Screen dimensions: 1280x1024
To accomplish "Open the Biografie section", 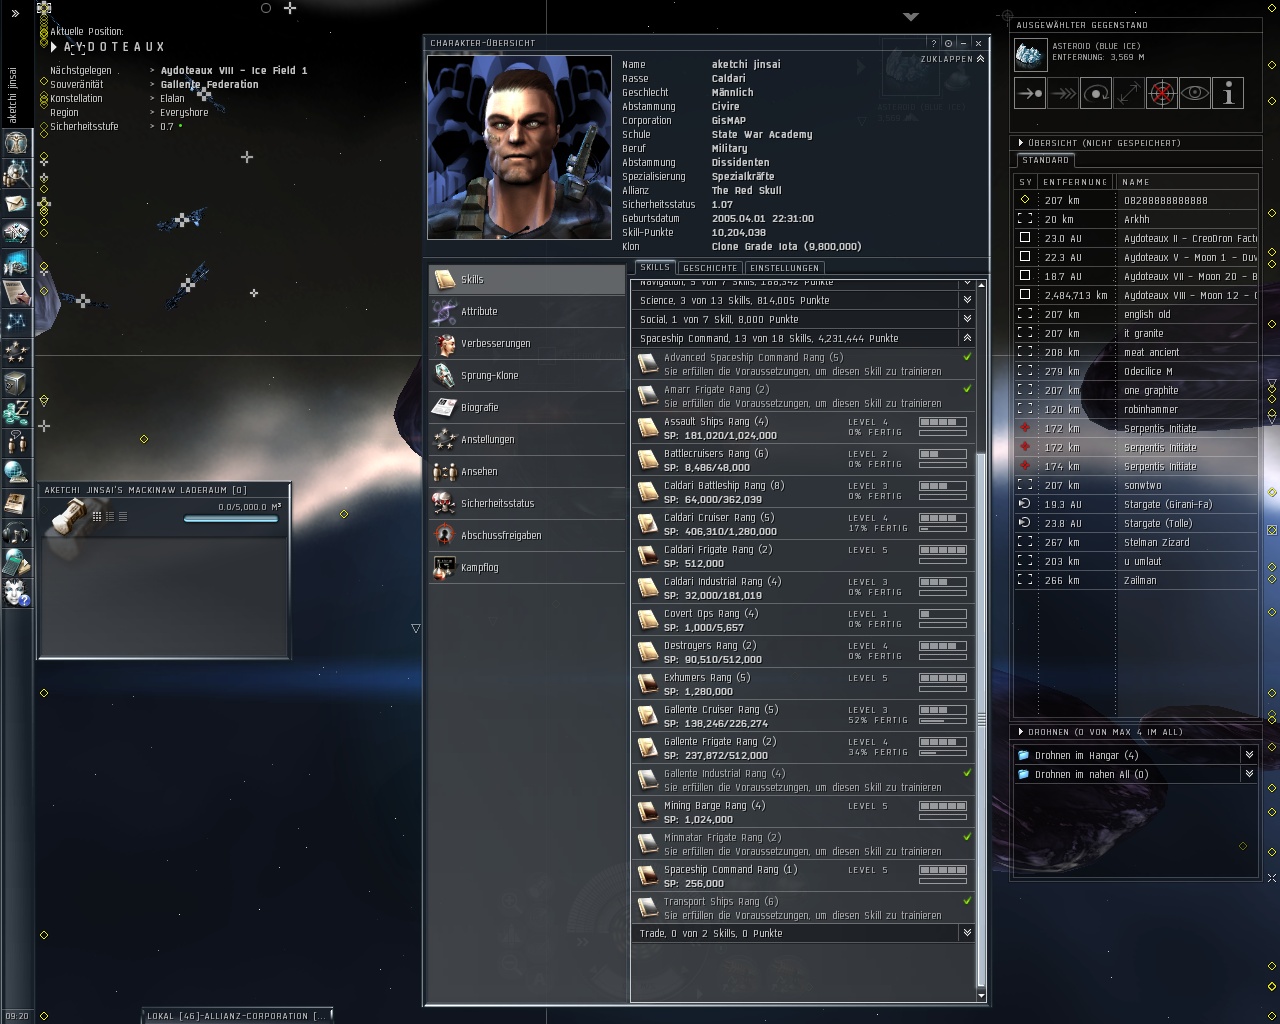I will point(527,407).
